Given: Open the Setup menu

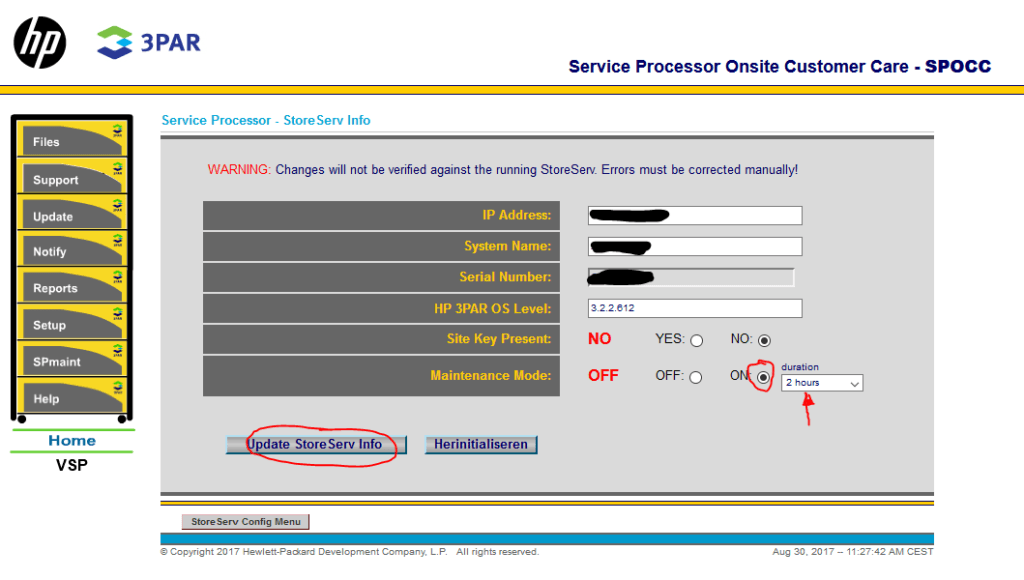Looking at the screenshot, I should (72, 323).
